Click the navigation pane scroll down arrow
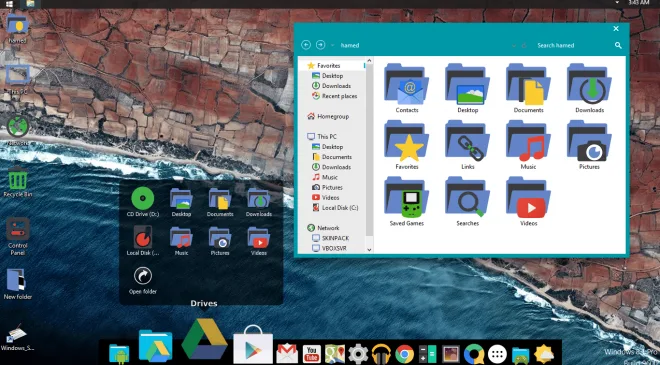 [369, 250]
